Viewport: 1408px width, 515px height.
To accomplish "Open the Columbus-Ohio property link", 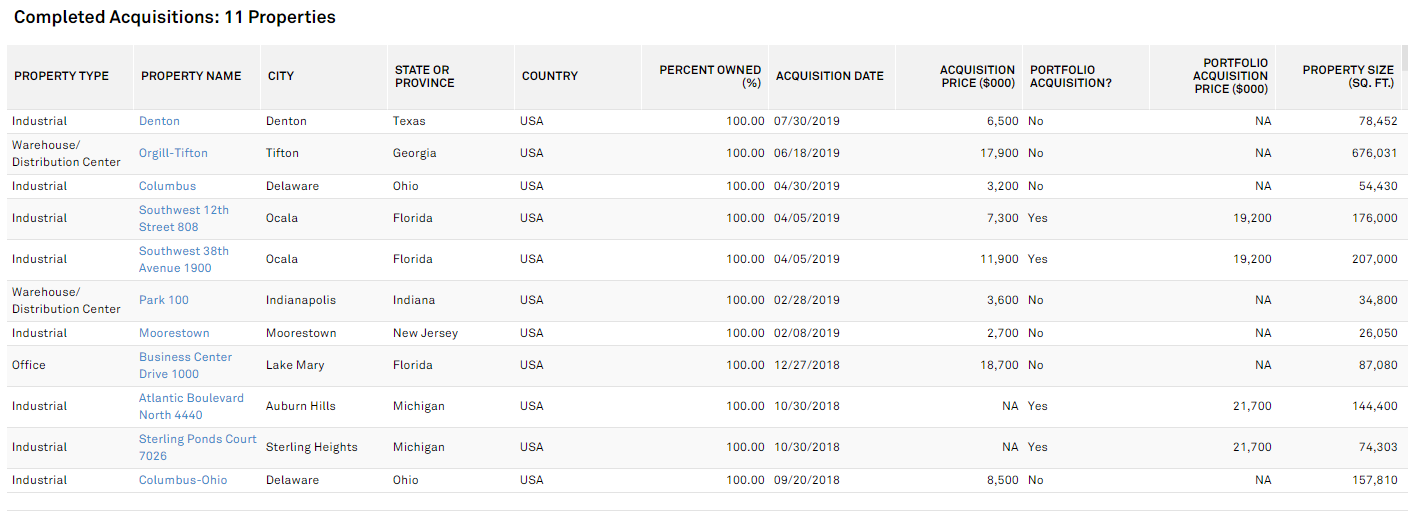I will (x=182, y=480).
